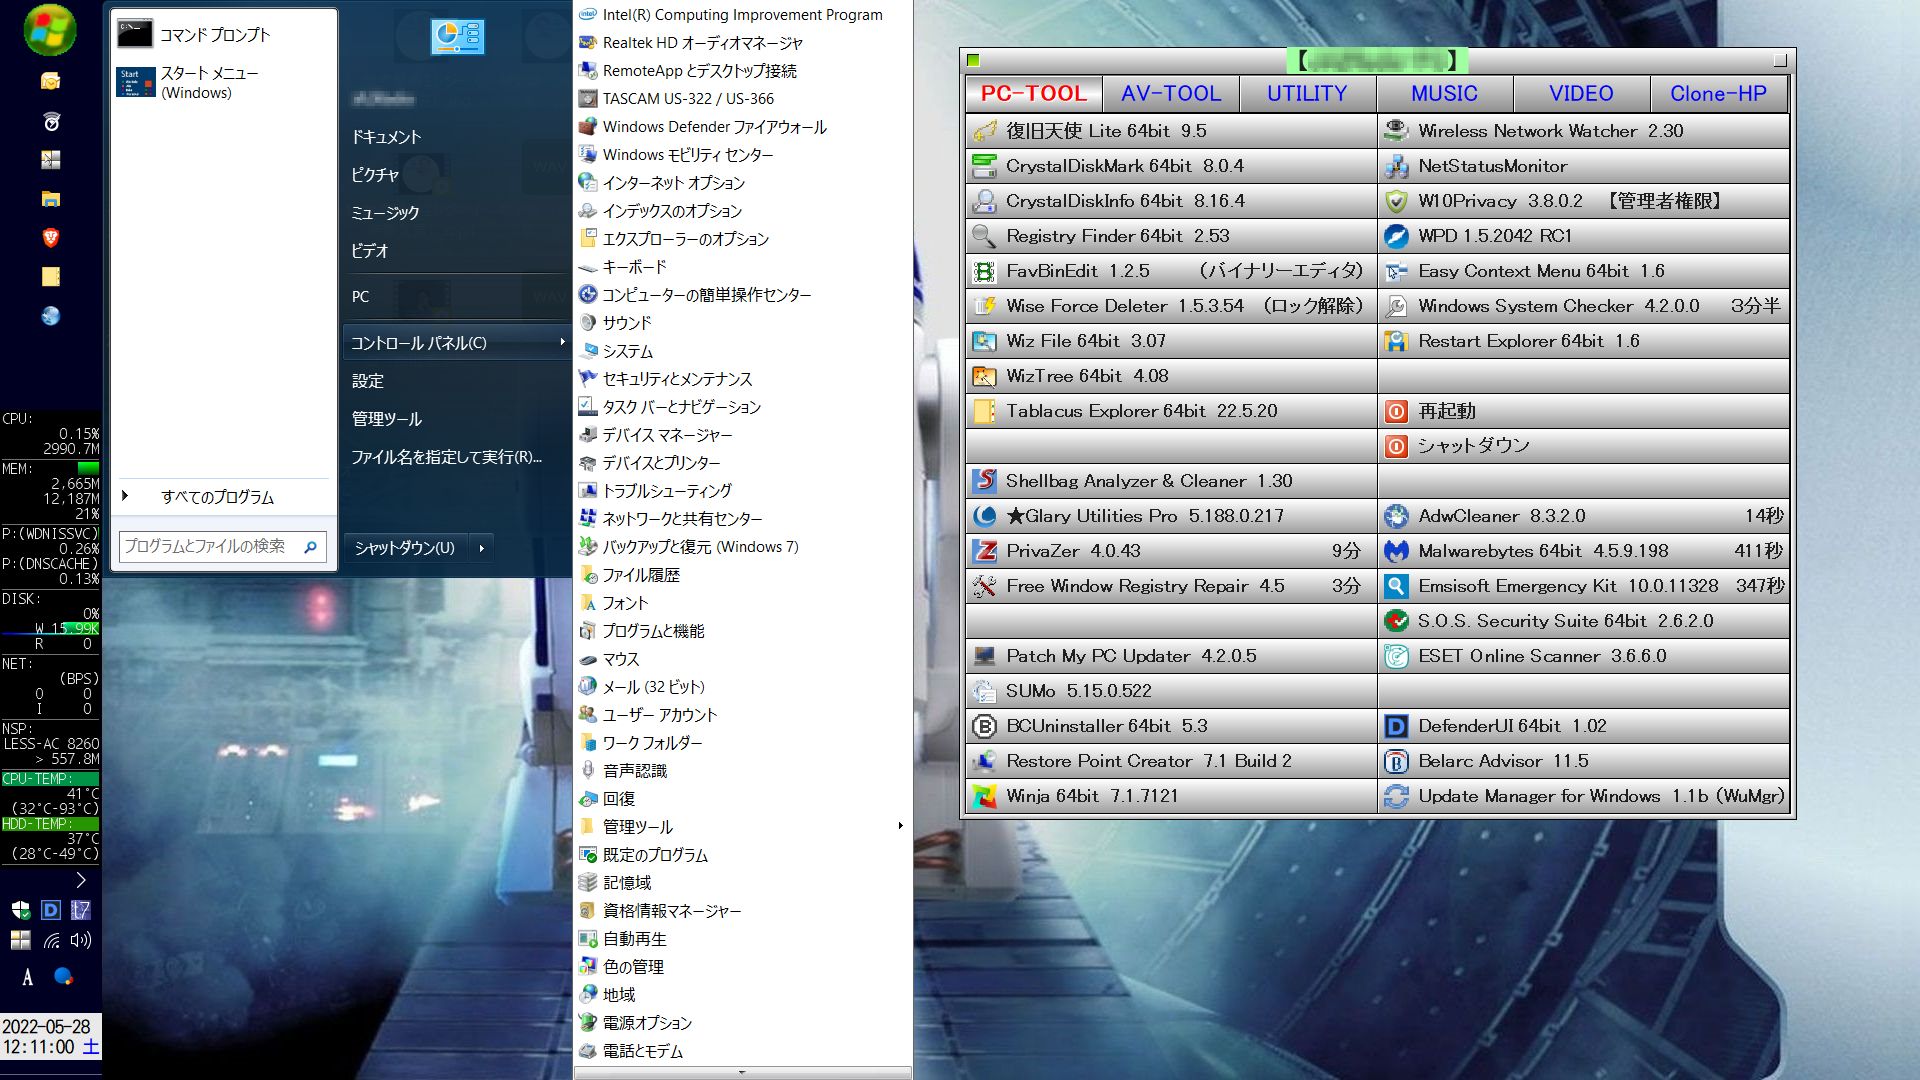This screenshot has height=1080, width=1920.
Task: Click the シャットダウン power icon in launcher
Action: click(1397, 446)
